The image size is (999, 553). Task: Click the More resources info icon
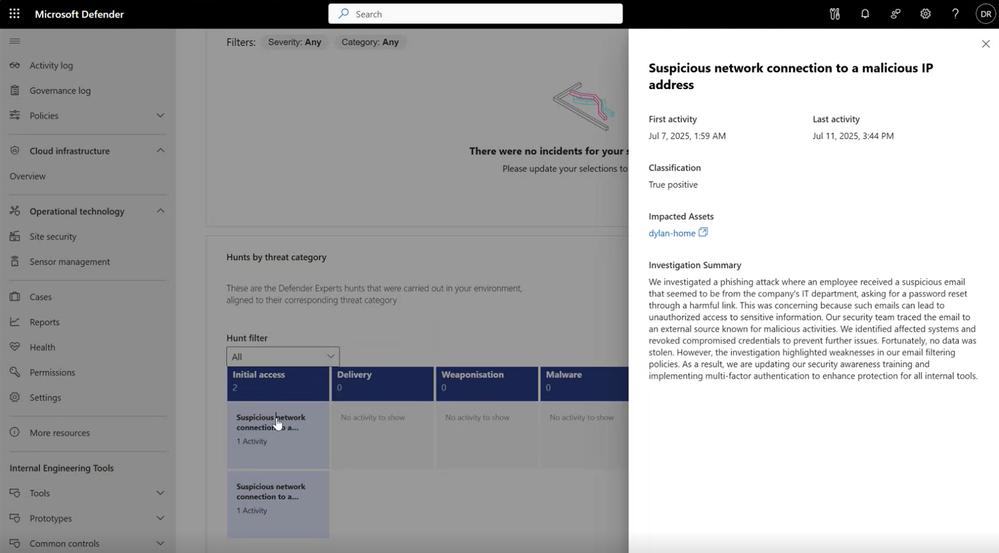[15, 432]
